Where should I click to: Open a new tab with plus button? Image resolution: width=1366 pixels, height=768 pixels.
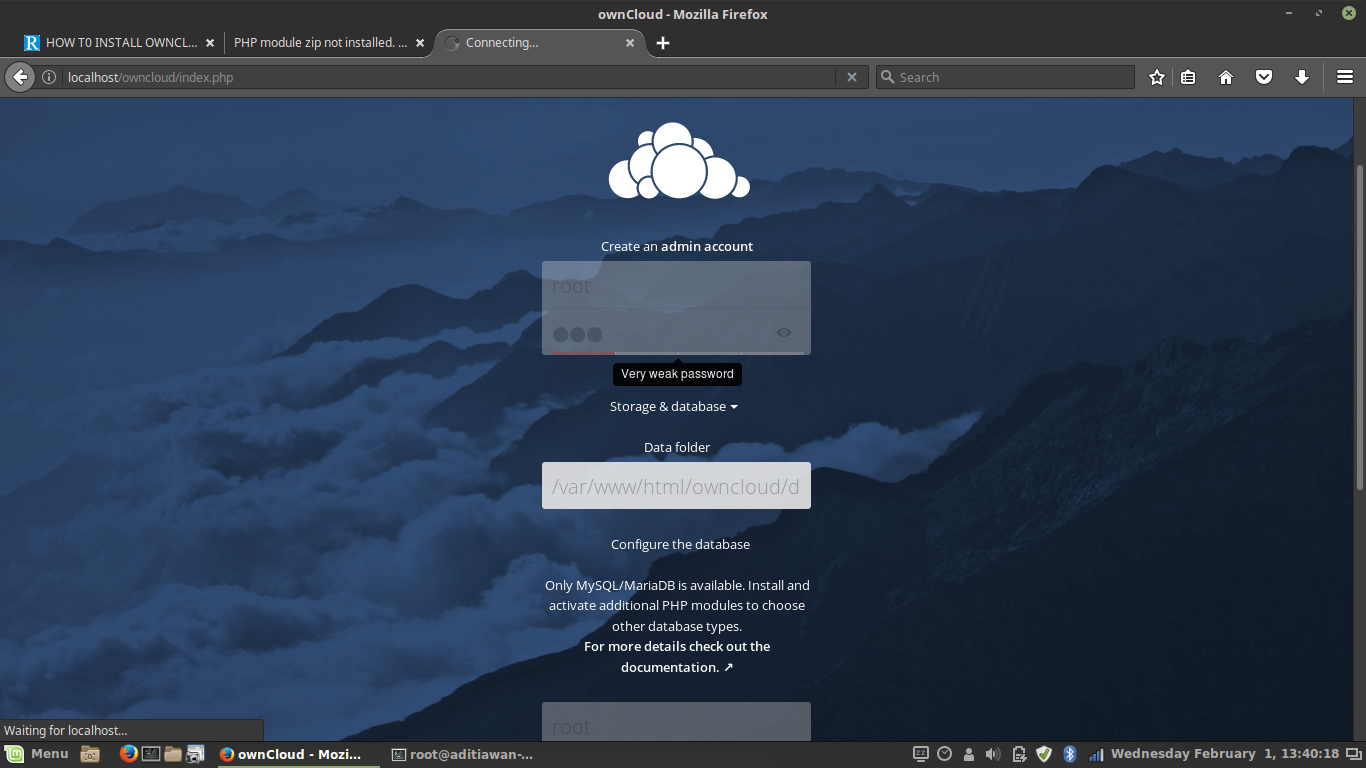663,43
